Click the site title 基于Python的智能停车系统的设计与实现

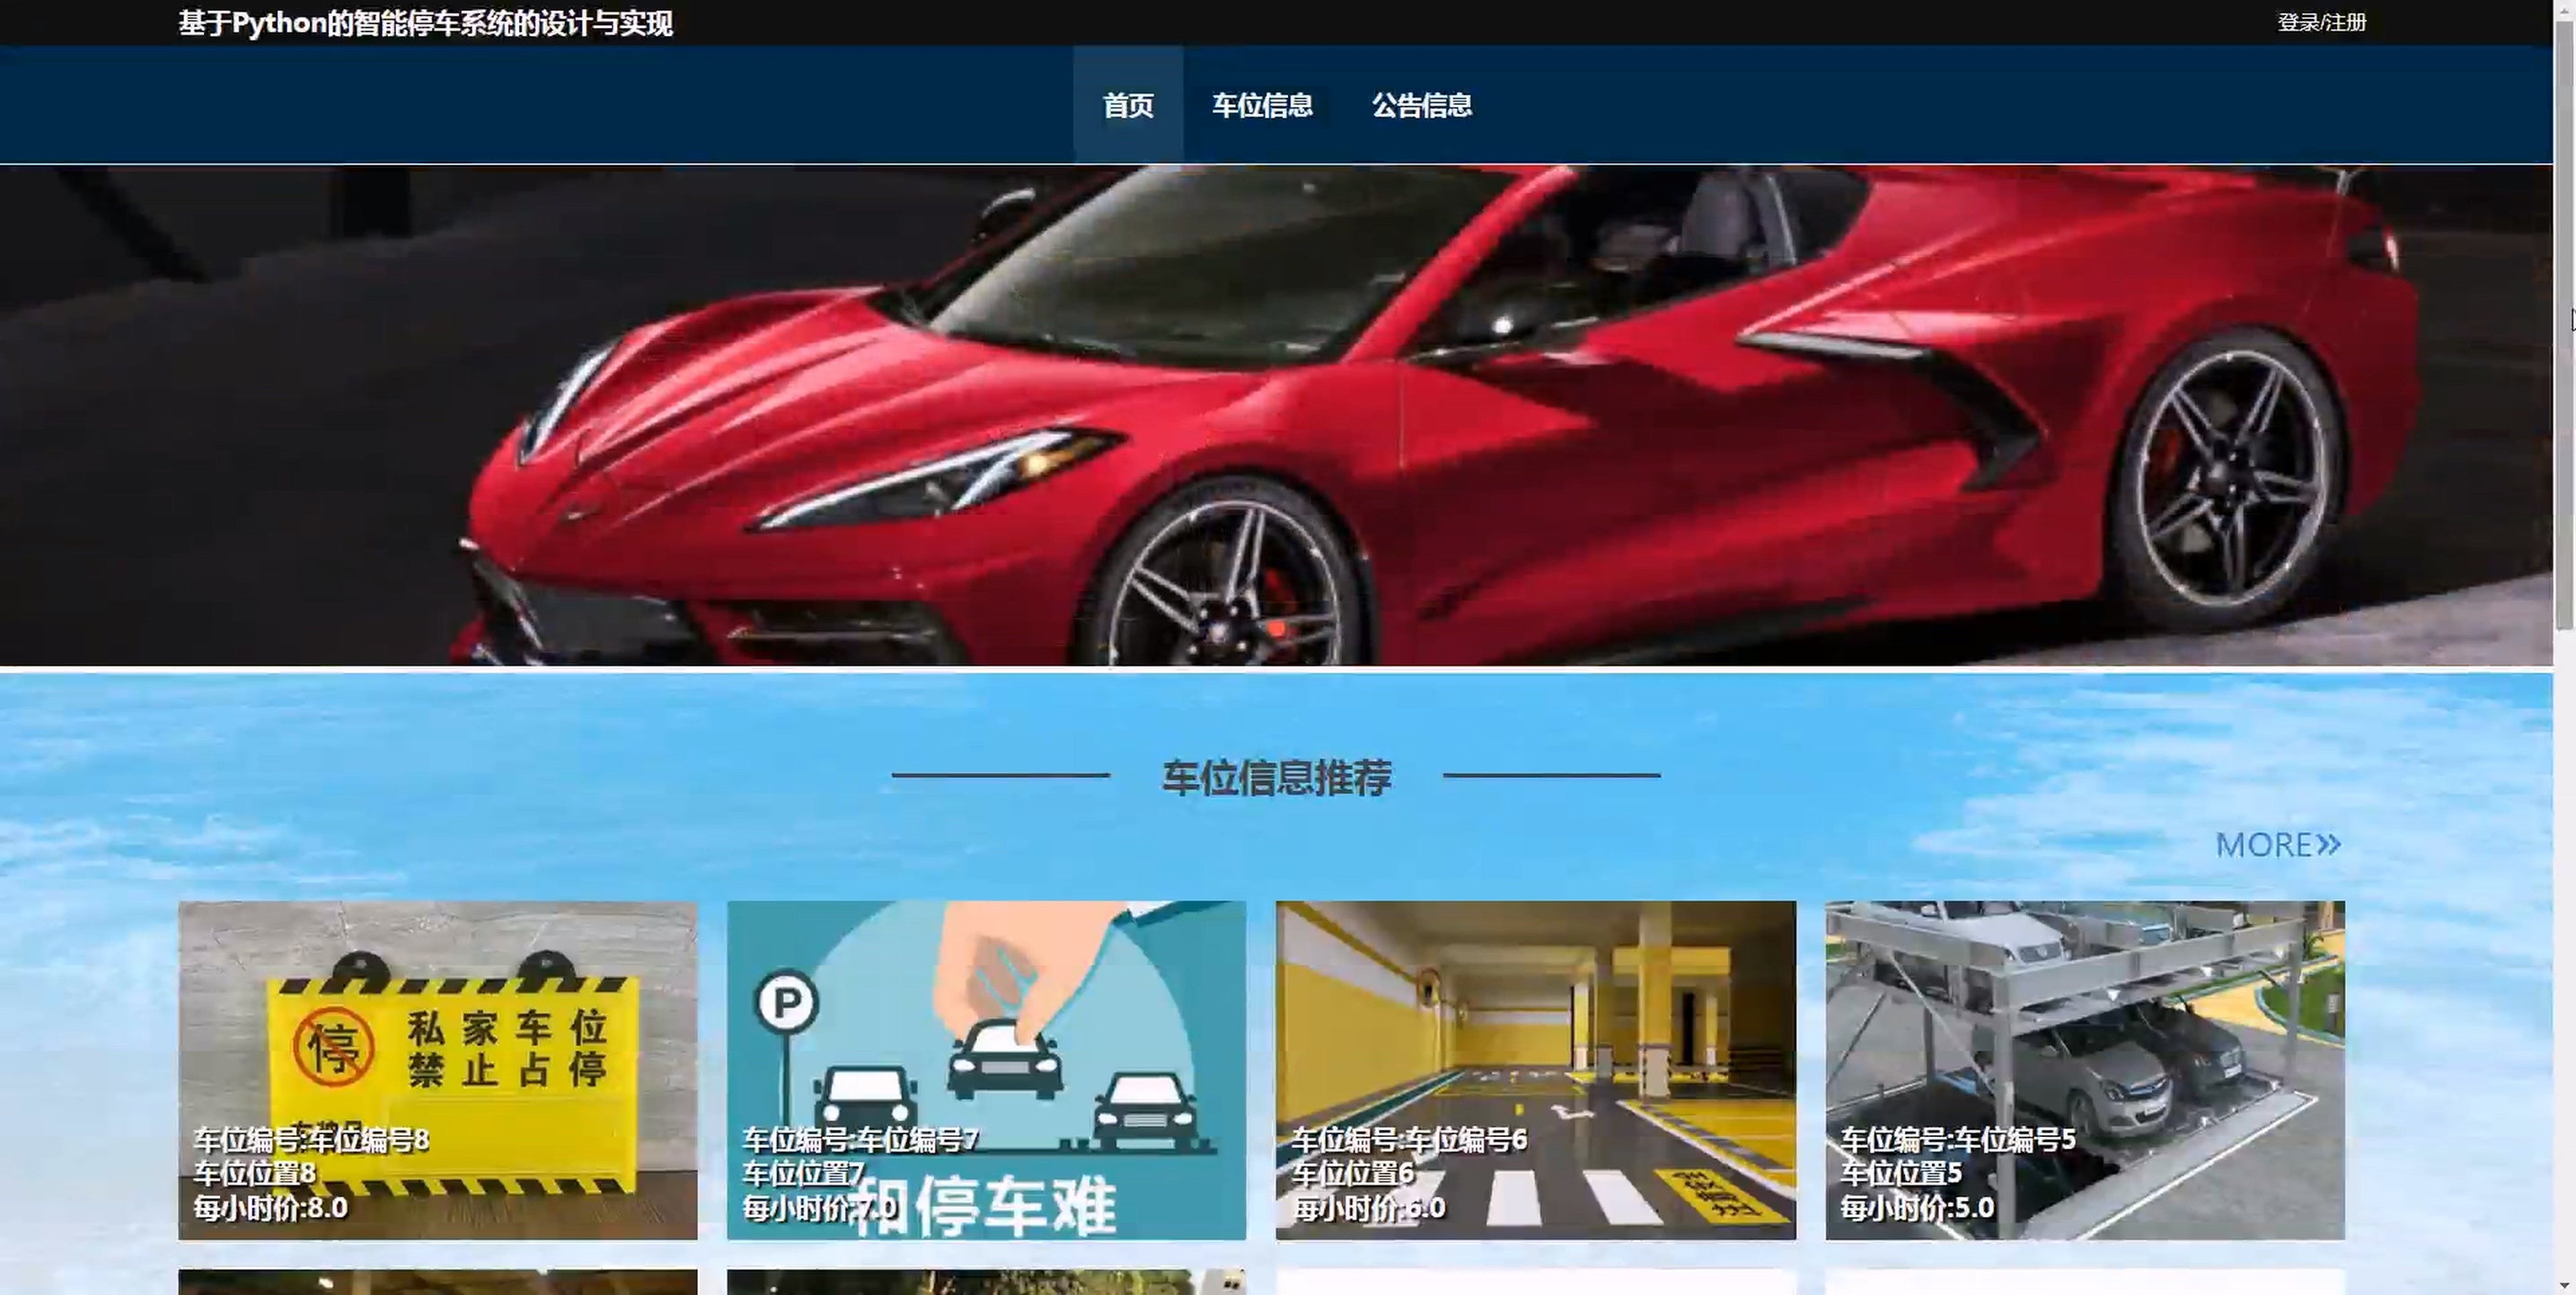point(425,23)
